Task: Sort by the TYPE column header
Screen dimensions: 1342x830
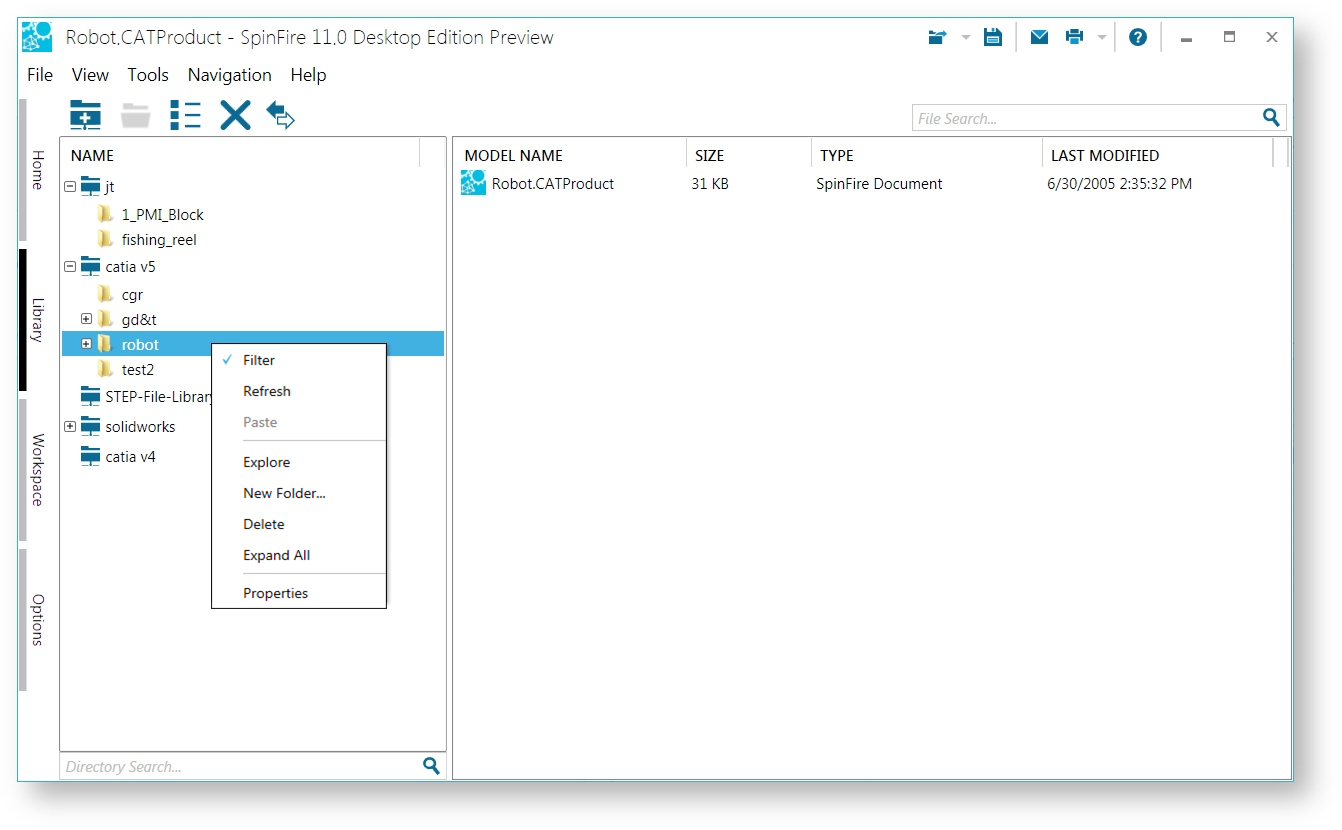Action: [x=926, y=155]
